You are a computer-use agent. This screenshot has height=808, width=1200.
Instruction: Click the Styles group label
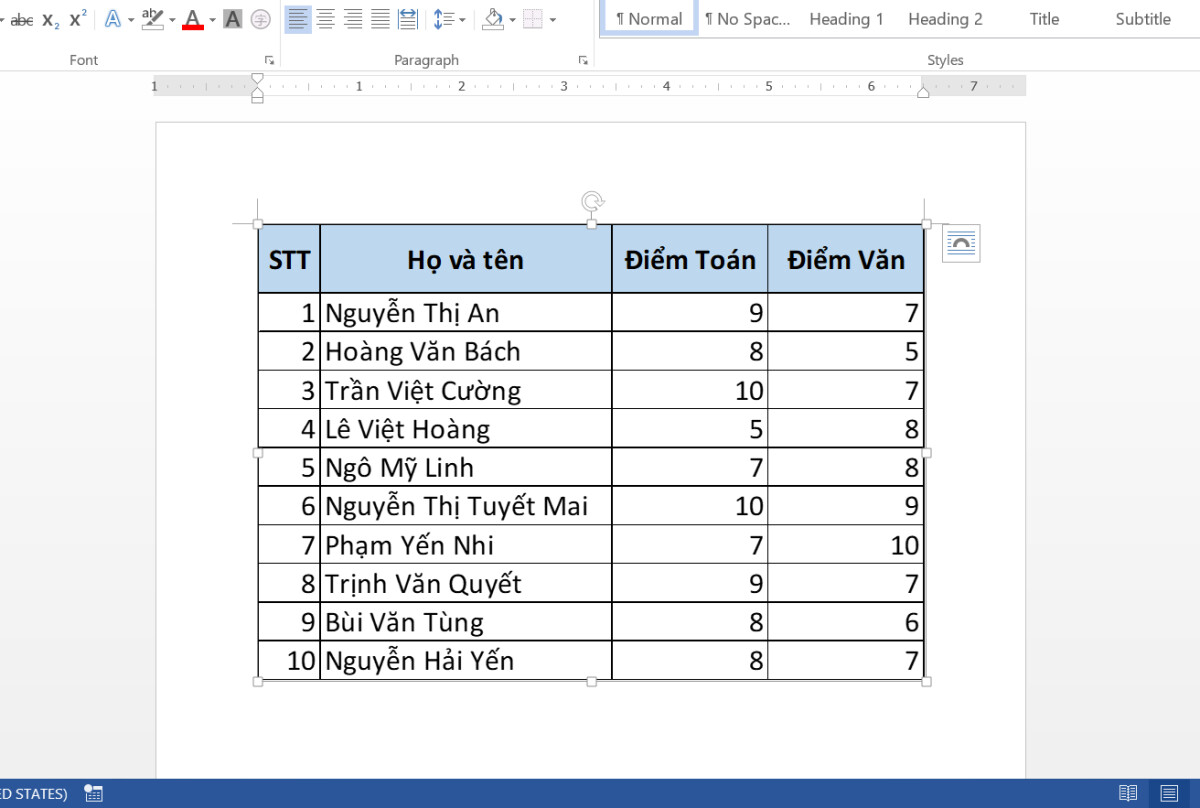[x=945, y=60]
